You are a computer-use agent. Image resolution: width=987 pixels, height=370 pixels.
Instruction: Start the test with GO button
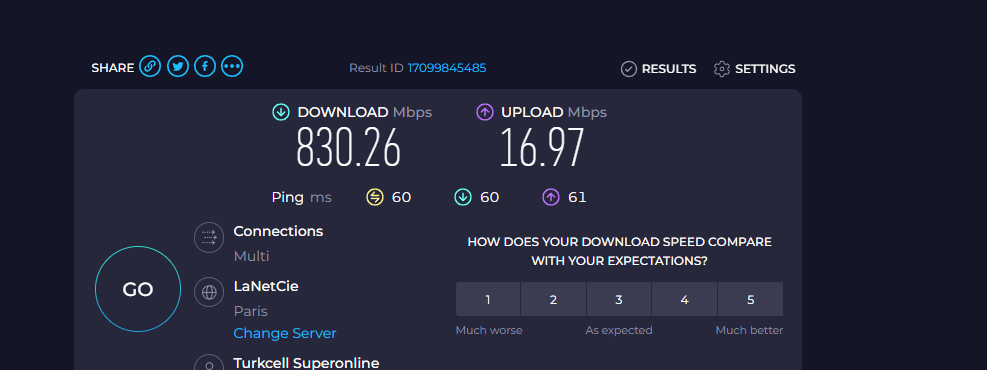click(138, 289)
